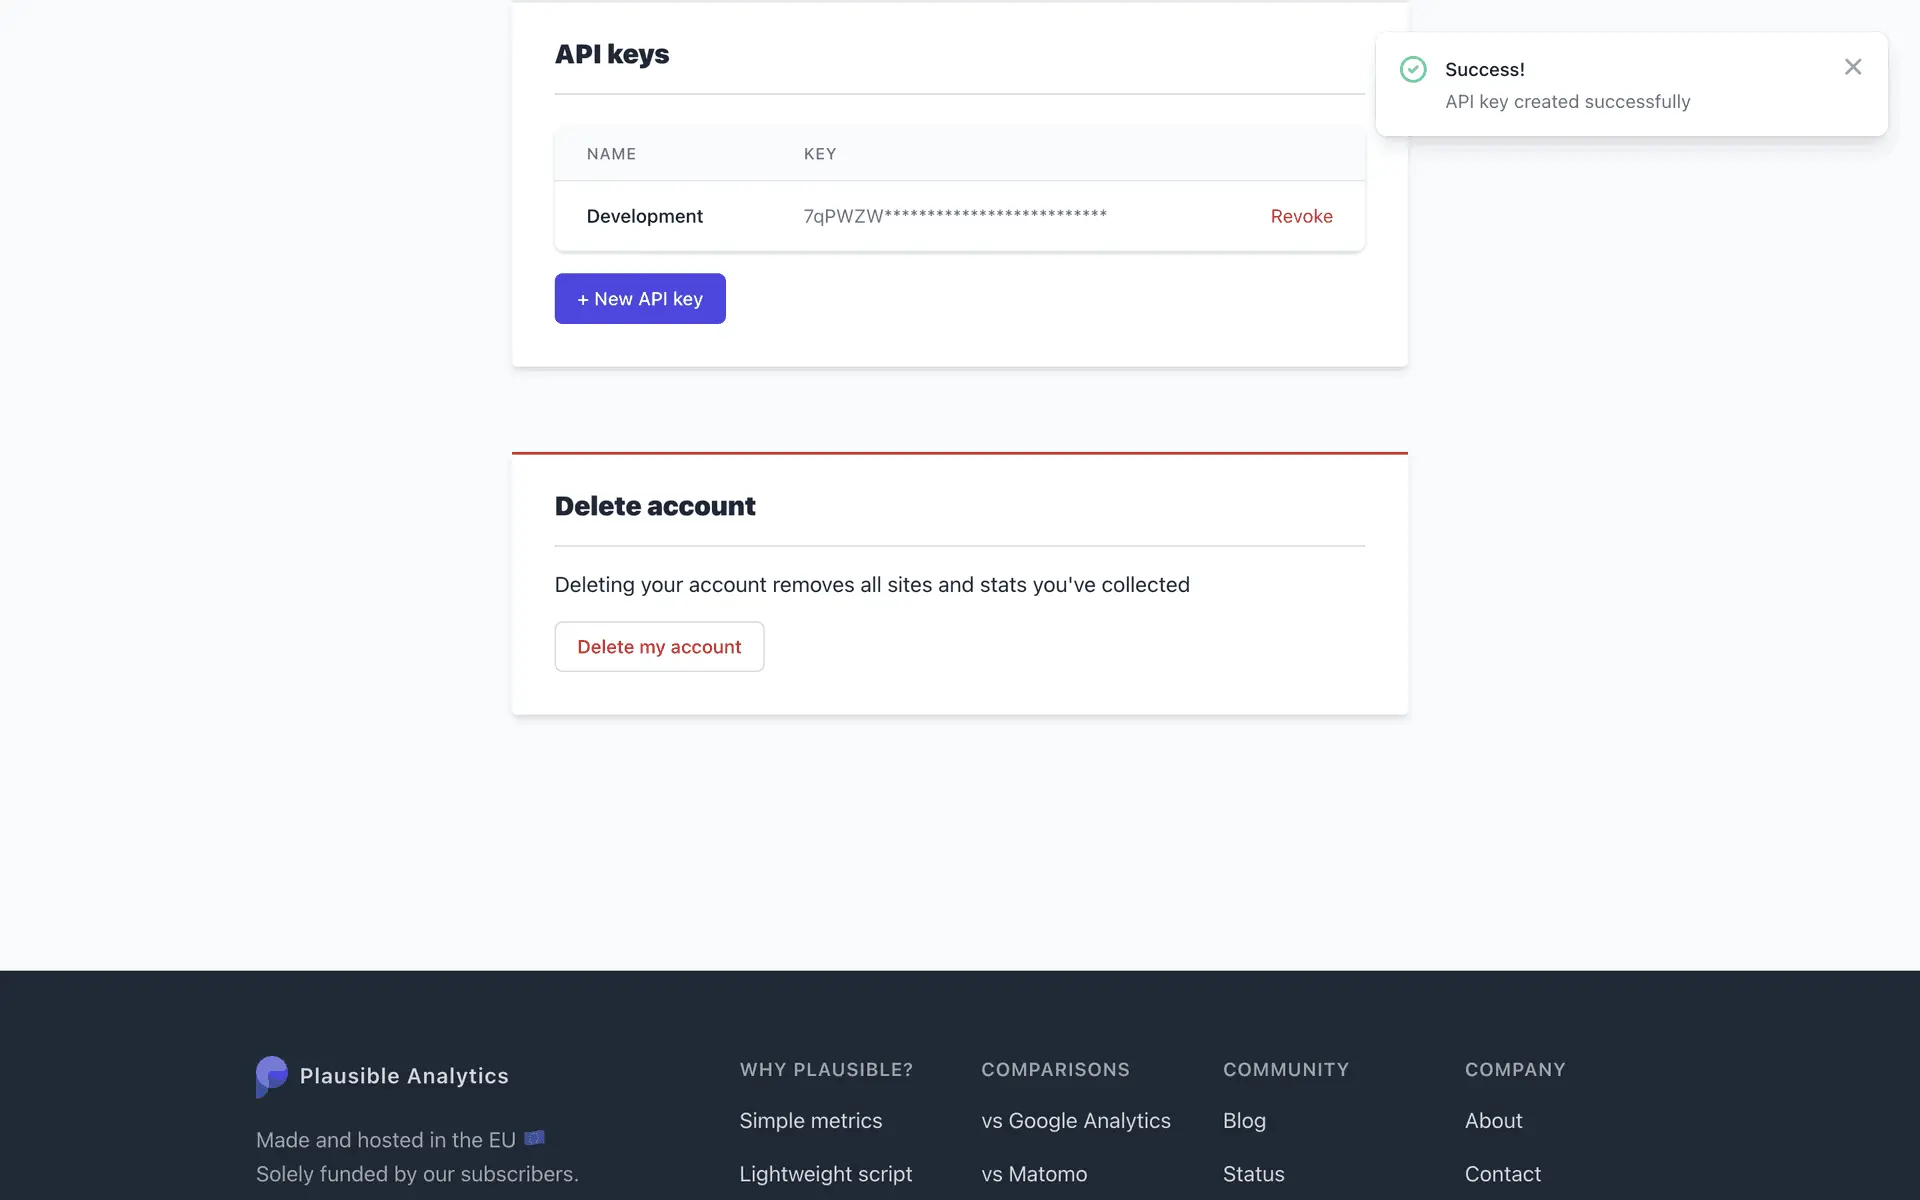
Task: Go to the About page
Action: click(1493, 1121)
